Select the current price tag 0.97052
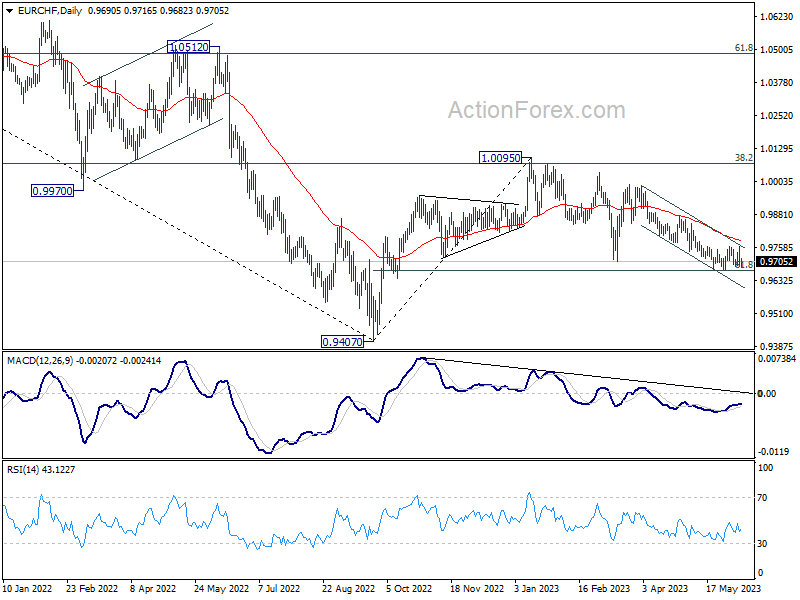 pyautogui.click(x=776, y=262)
